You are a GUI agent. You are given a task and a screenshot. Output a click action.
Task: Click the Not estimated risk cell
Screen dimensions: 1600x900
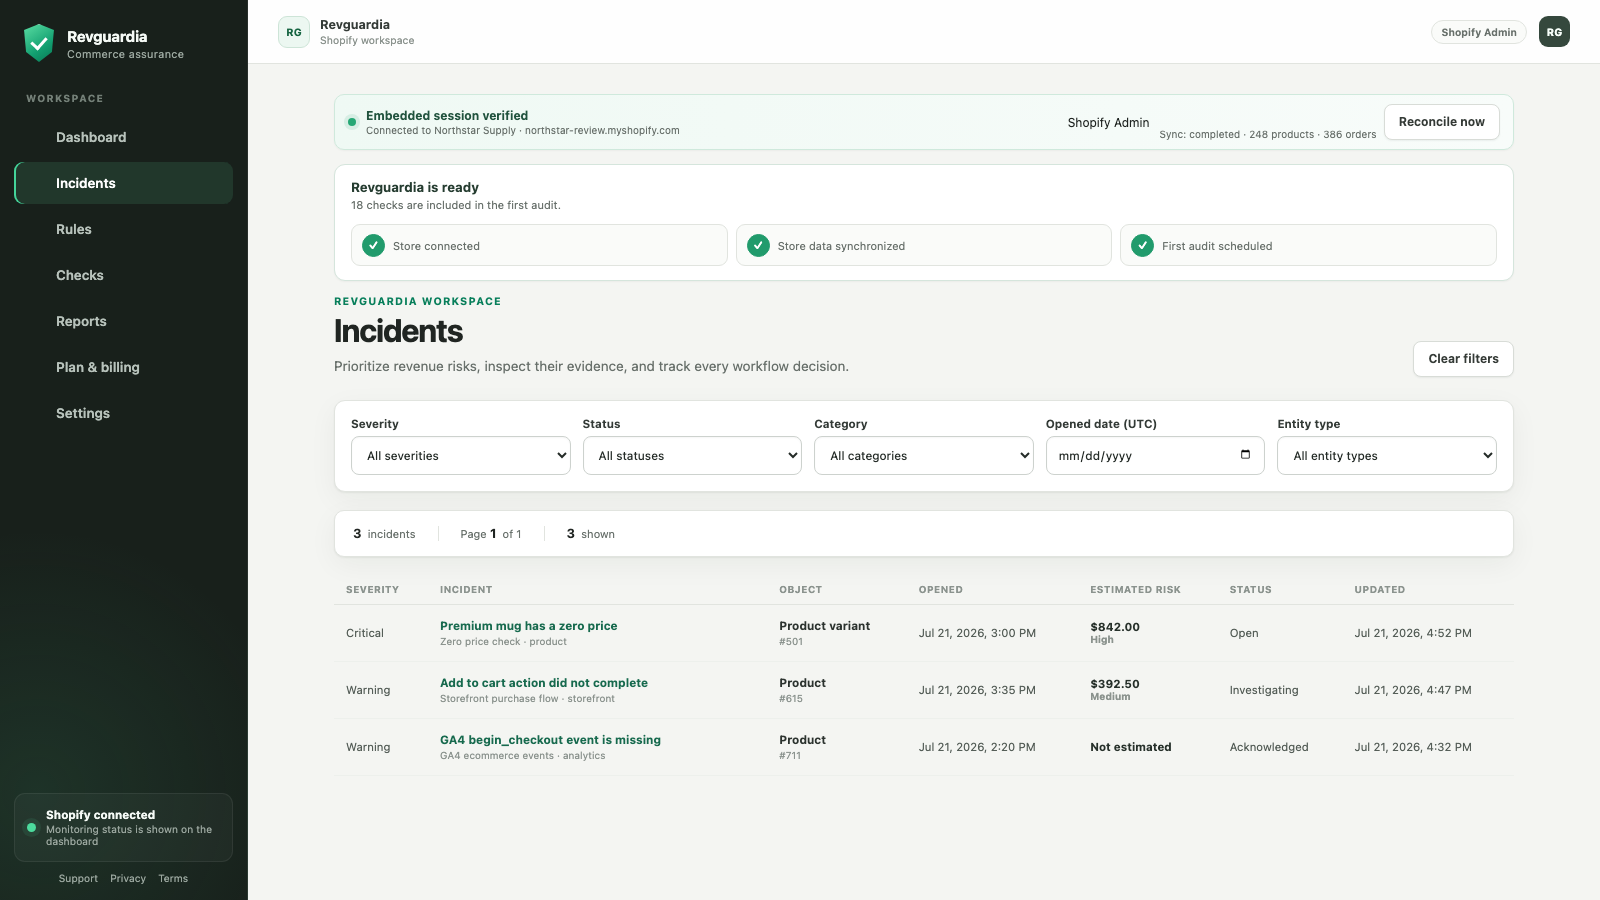coord(1131,747)
